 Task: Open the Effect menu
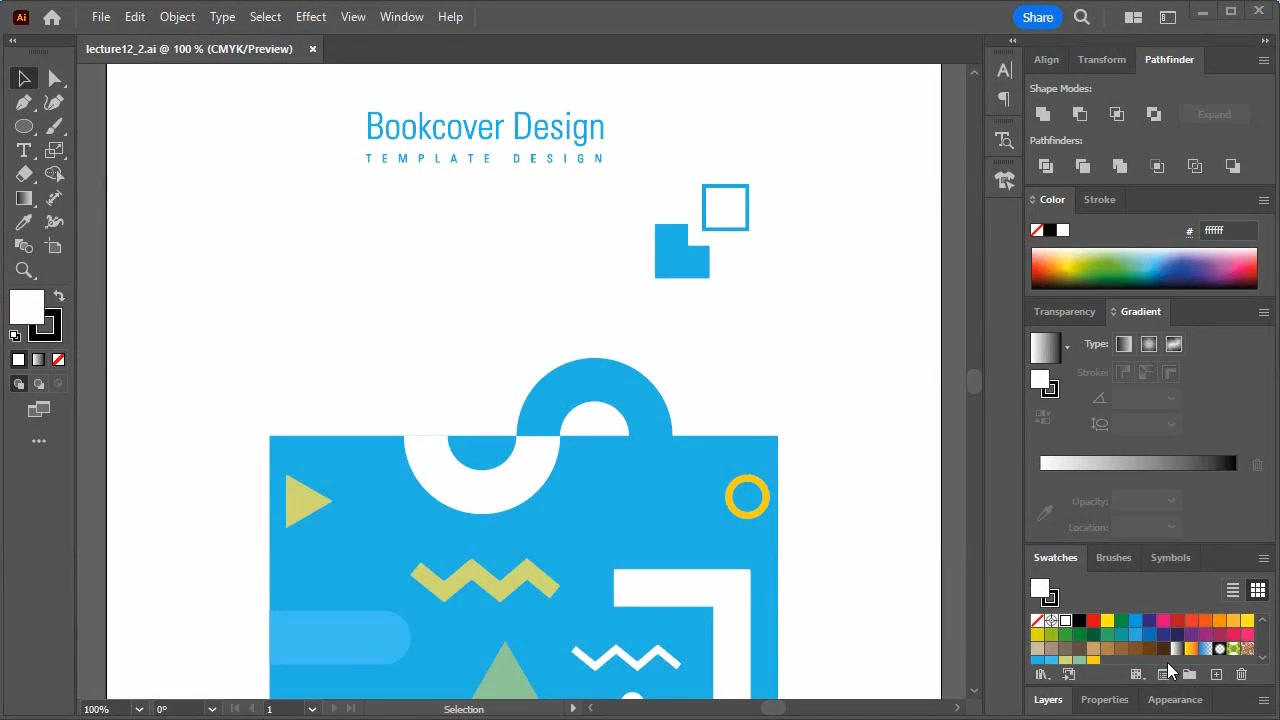311,17
